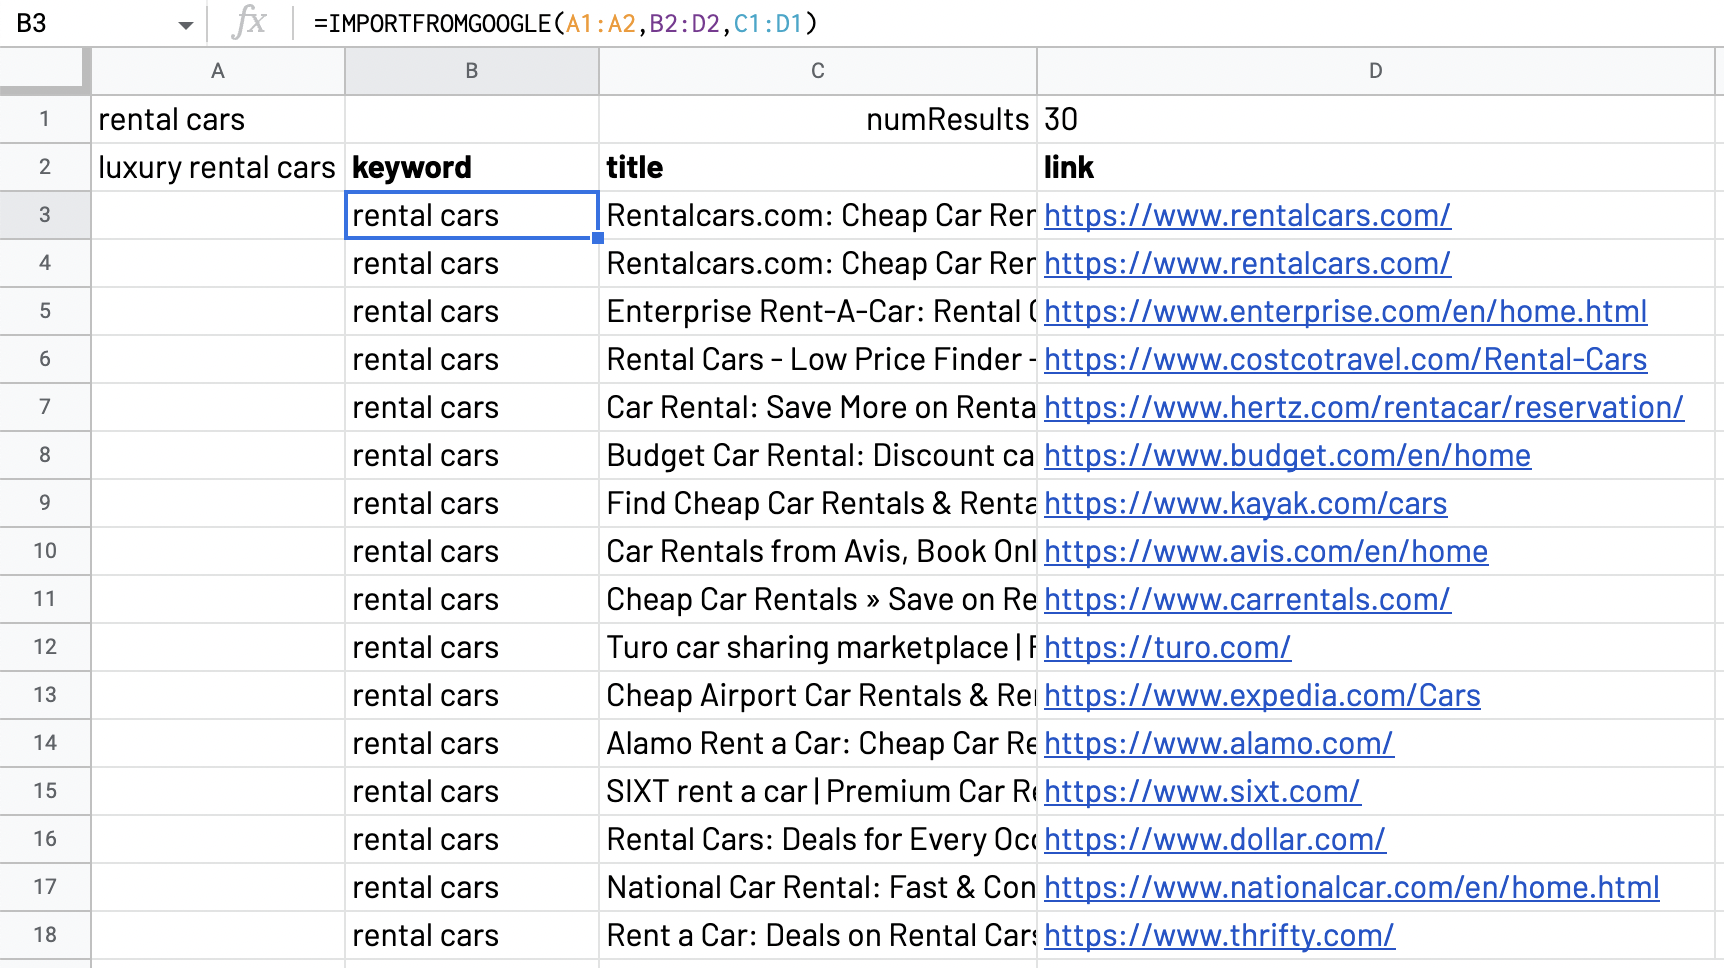The width and height of the screenshot is (1724, 968).
Task: Open the Insert Function (fx) control
Action: coord(252,21)
